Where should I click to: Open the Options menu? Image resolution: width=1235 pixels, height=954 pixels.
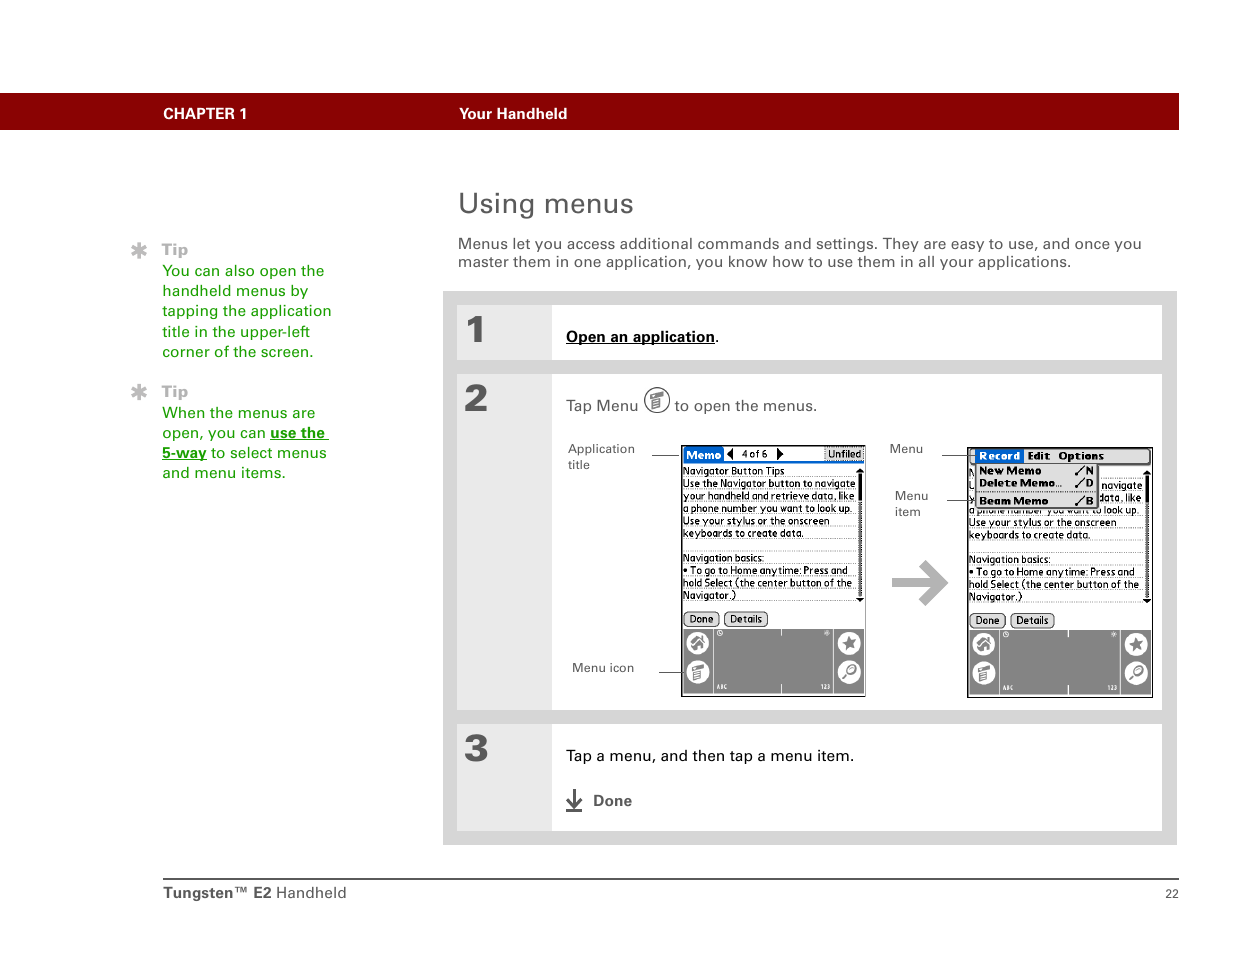tap(1081, 456)
